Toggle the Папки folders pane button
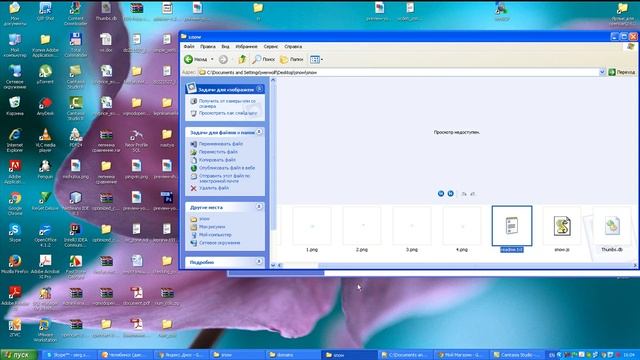 point(291,60)
